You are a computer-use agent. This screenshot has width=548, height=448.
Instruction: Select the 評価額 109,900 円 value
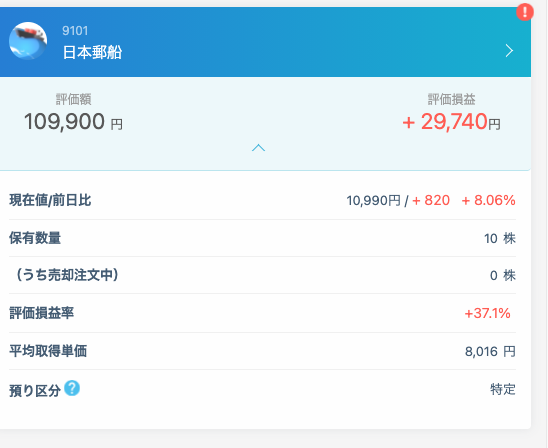coord(73,122)
